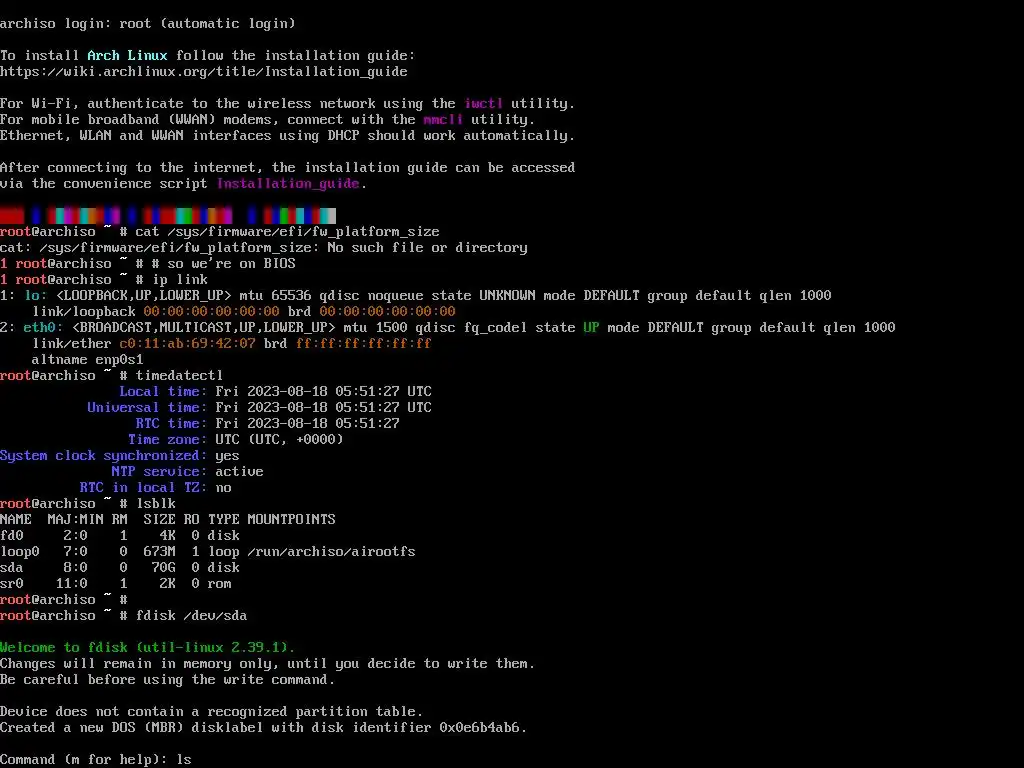1024x768 pixels.
Task: Select the 'Arch Linux' highlighted text
Action: tap(127, 56)
